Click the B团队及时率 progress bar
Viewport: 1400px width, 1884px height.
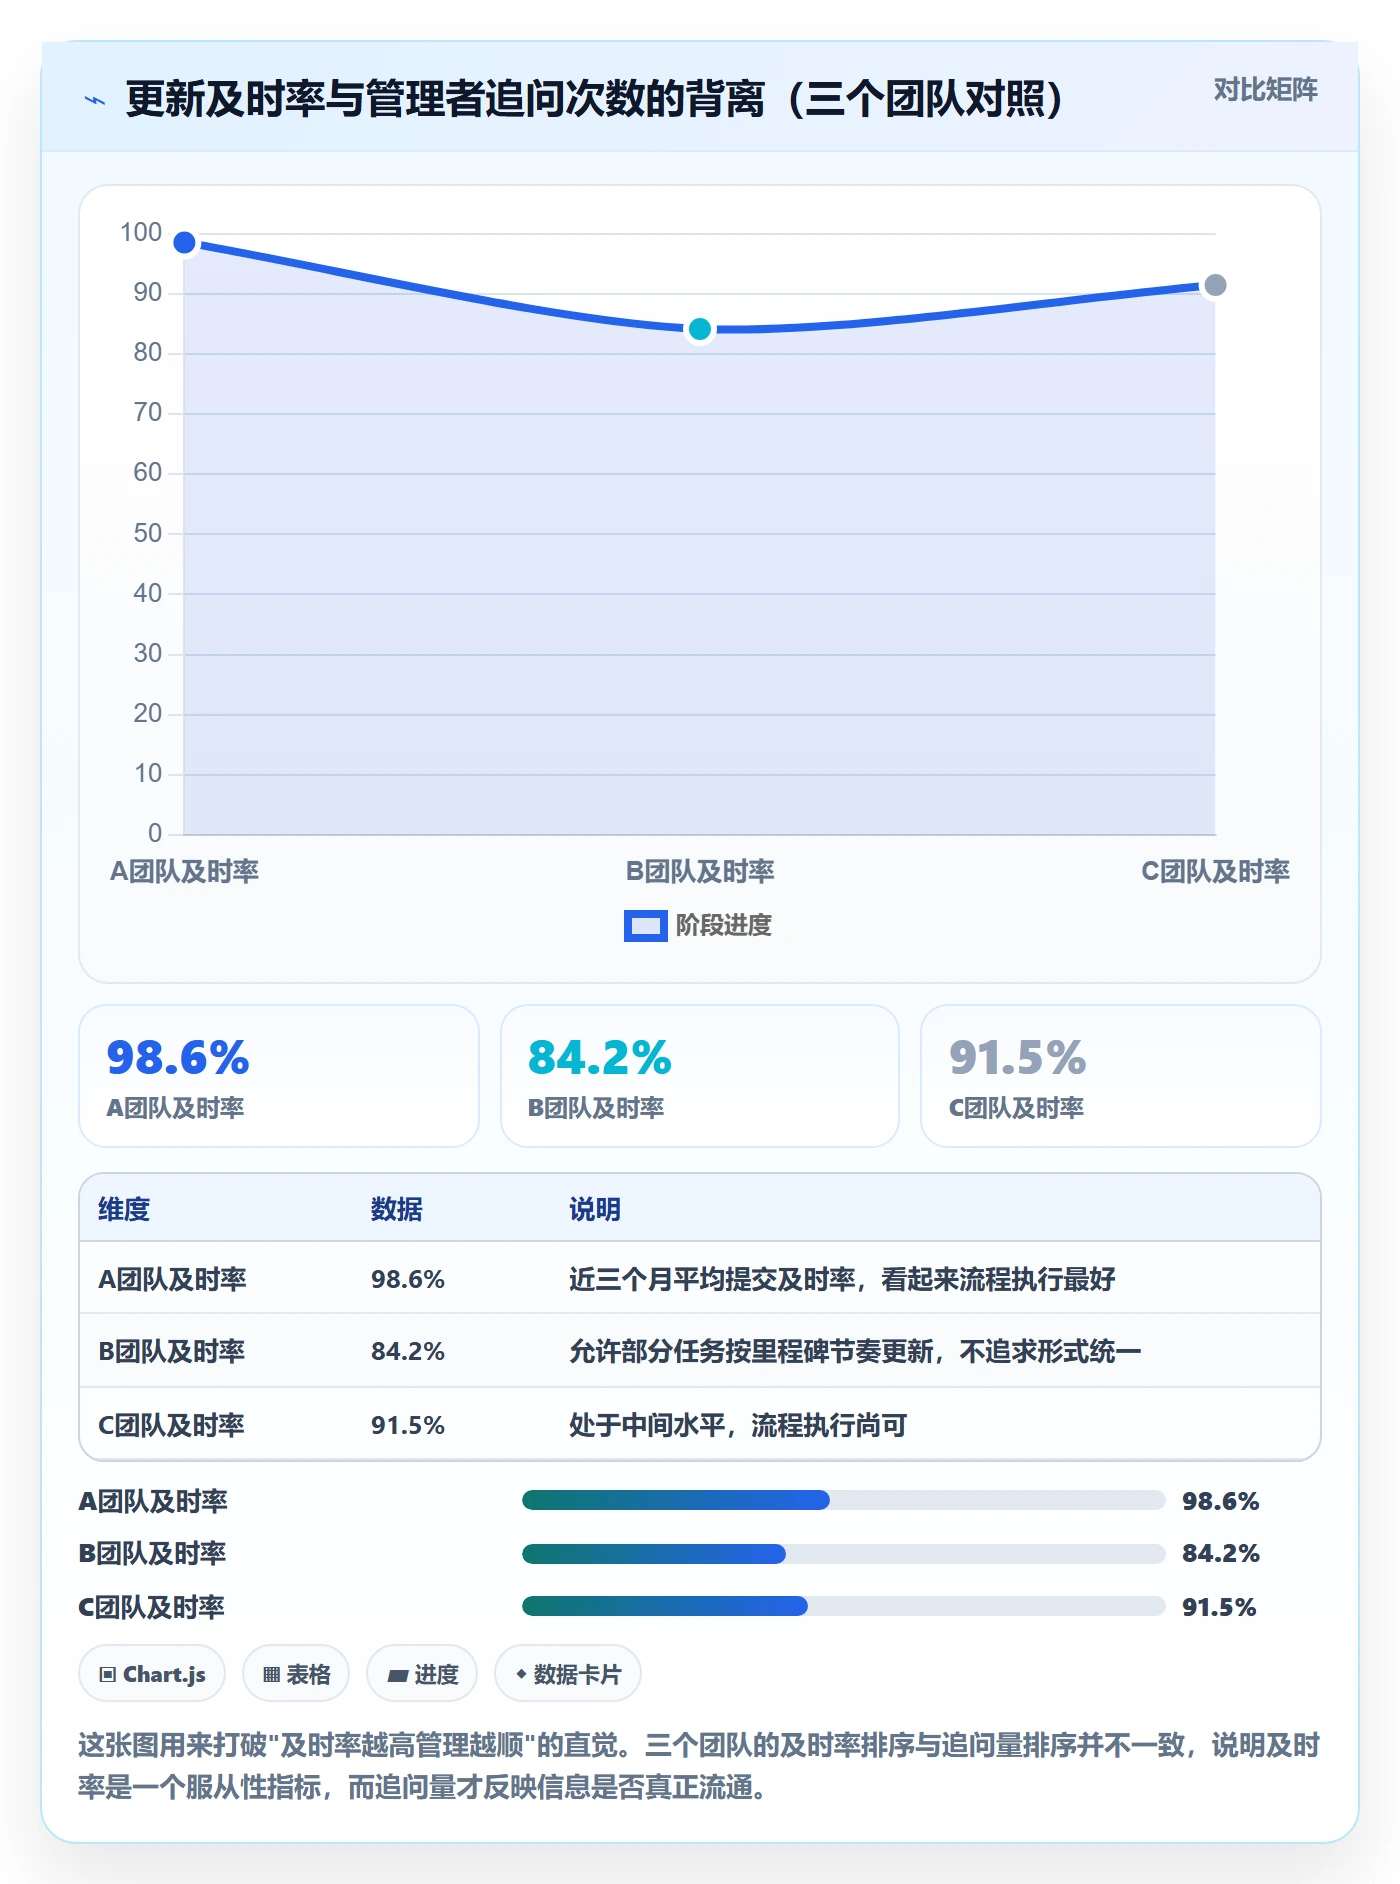click(844, 1553)
